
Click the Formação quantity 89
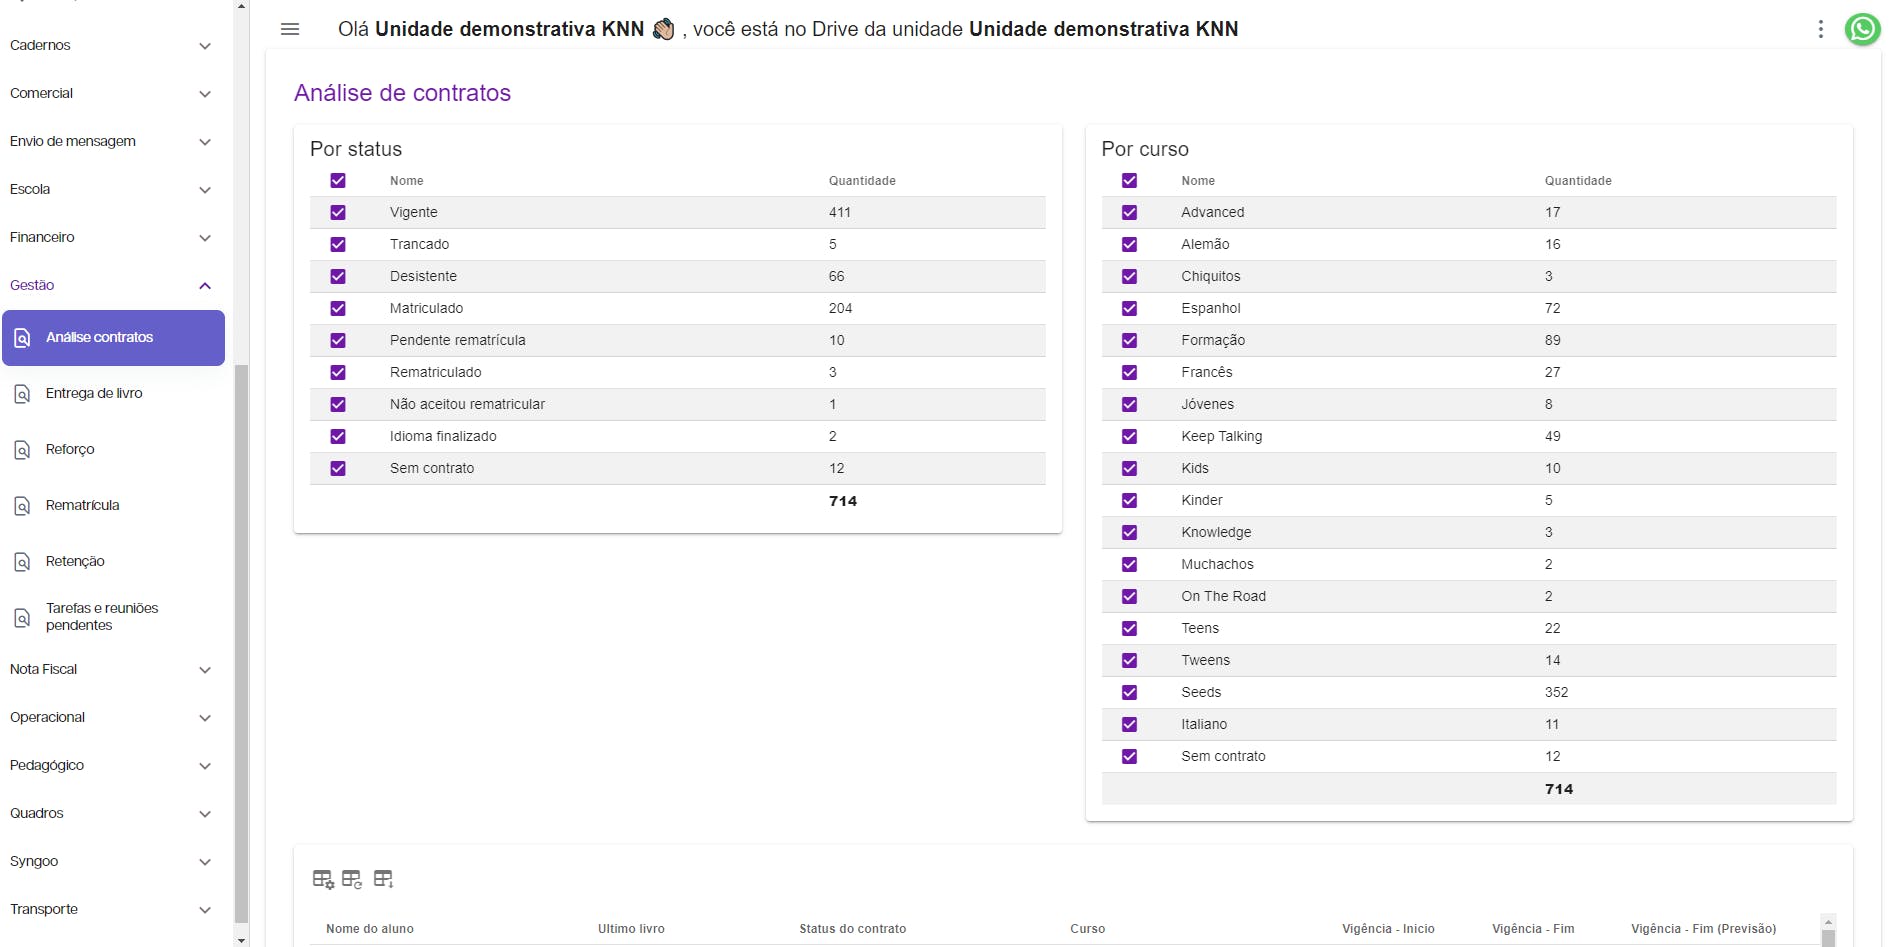[1552, 340]
